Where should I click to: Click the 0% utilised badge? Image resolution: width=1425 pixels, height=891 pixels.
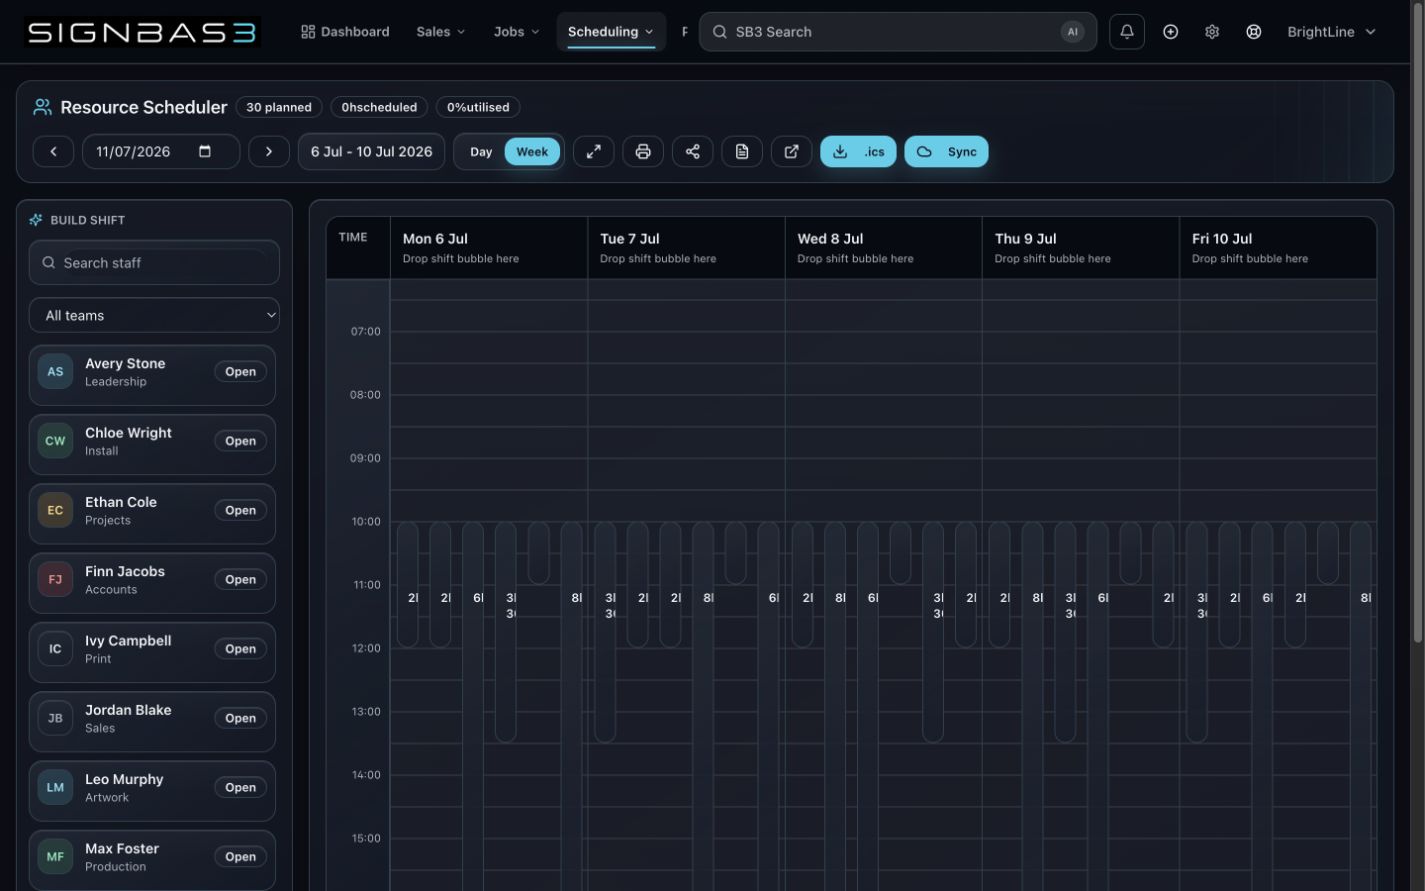tap(478, 107)
